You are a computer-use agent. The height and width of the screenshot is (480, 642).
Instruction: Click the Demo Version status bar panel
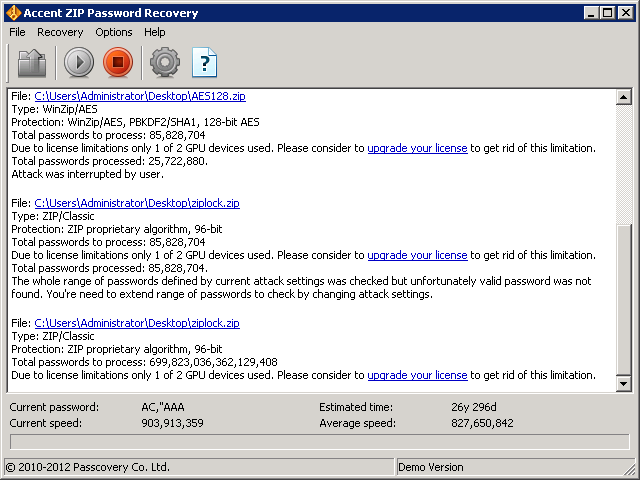pos(430,467)
